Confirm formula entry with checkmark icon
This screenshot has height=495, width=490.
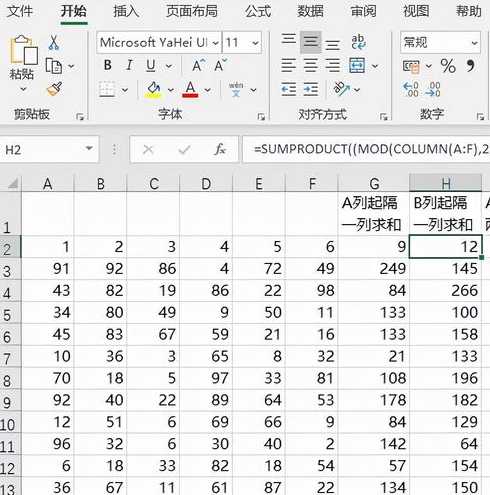[x=184, y=150]
